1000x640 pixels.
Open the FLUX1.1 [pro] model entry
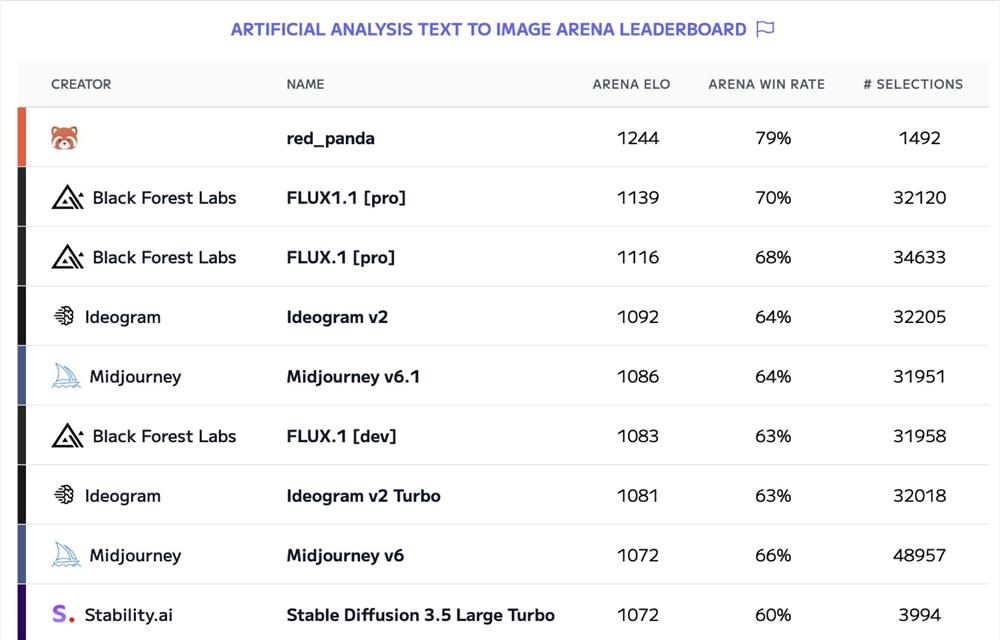click(346, 197)
